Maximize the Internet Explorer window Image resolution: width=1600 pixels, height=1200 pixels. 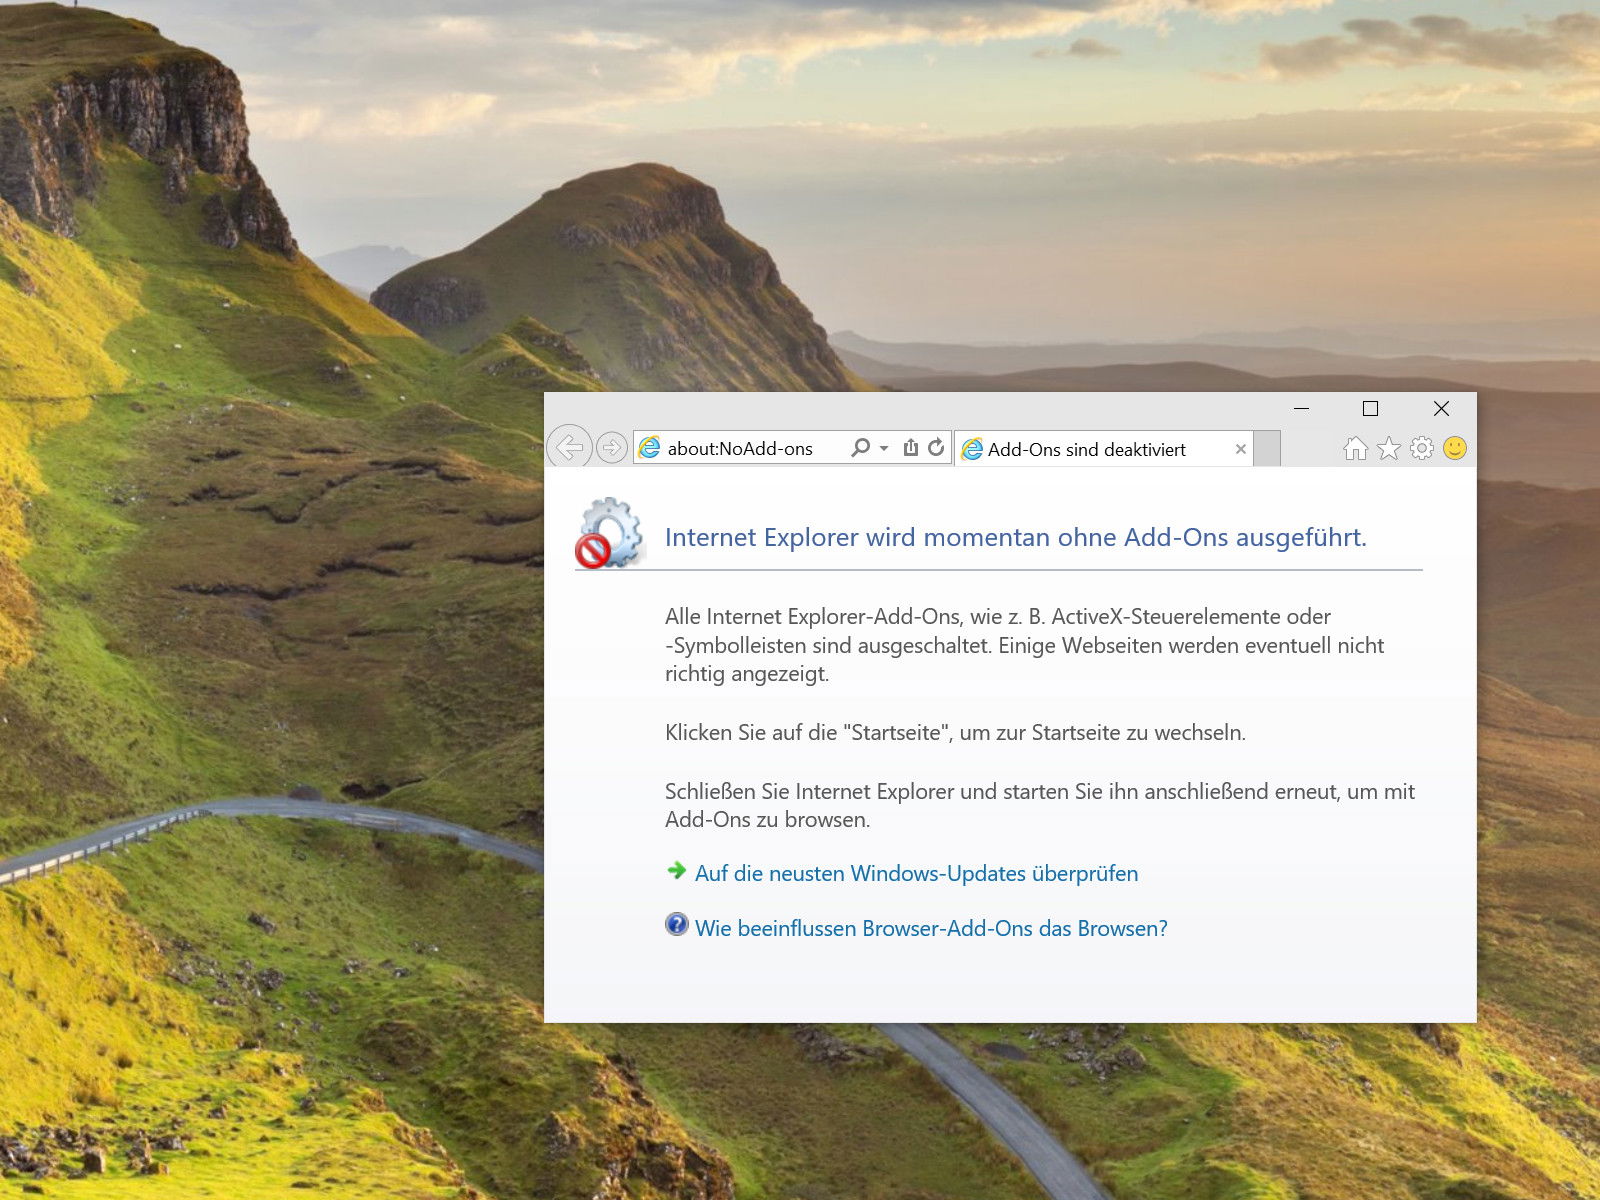(x=1370, y=408)
